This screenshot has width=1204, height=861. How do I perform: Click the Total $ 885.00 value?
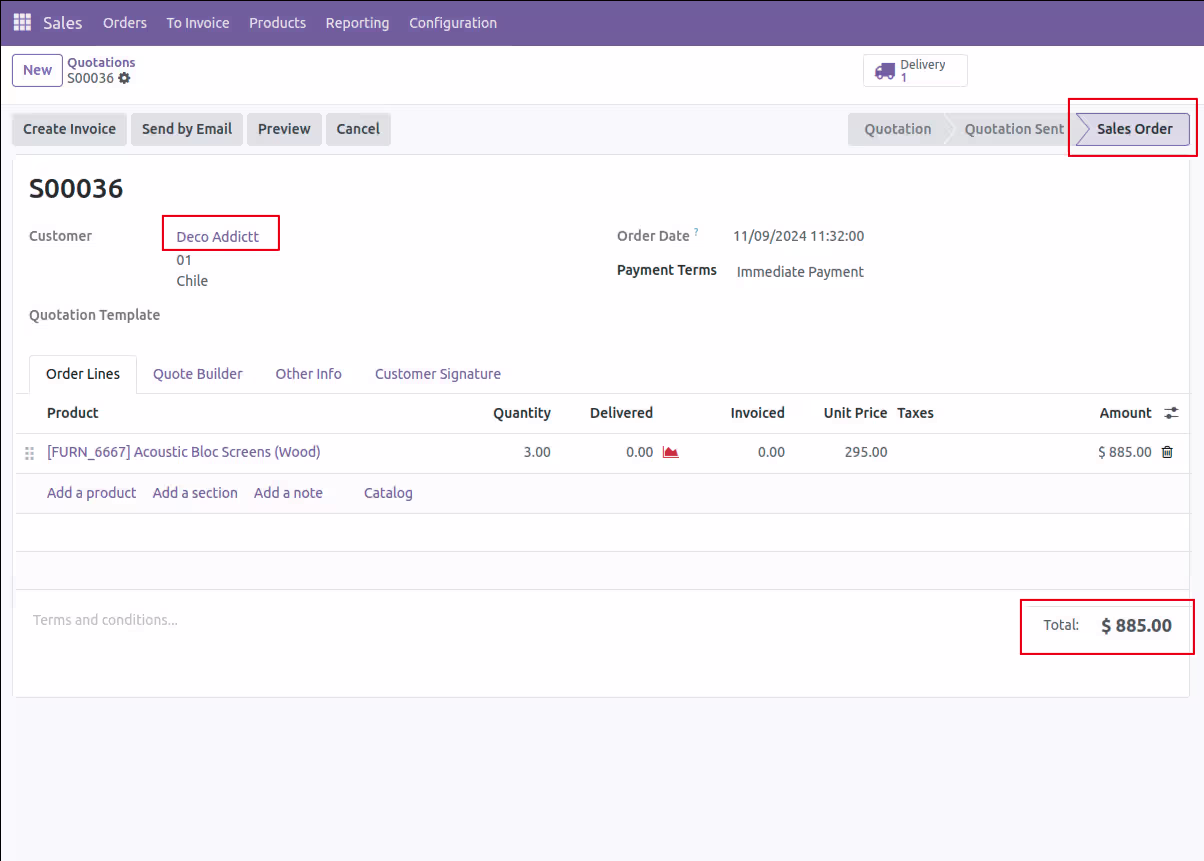click(1136, 626)
